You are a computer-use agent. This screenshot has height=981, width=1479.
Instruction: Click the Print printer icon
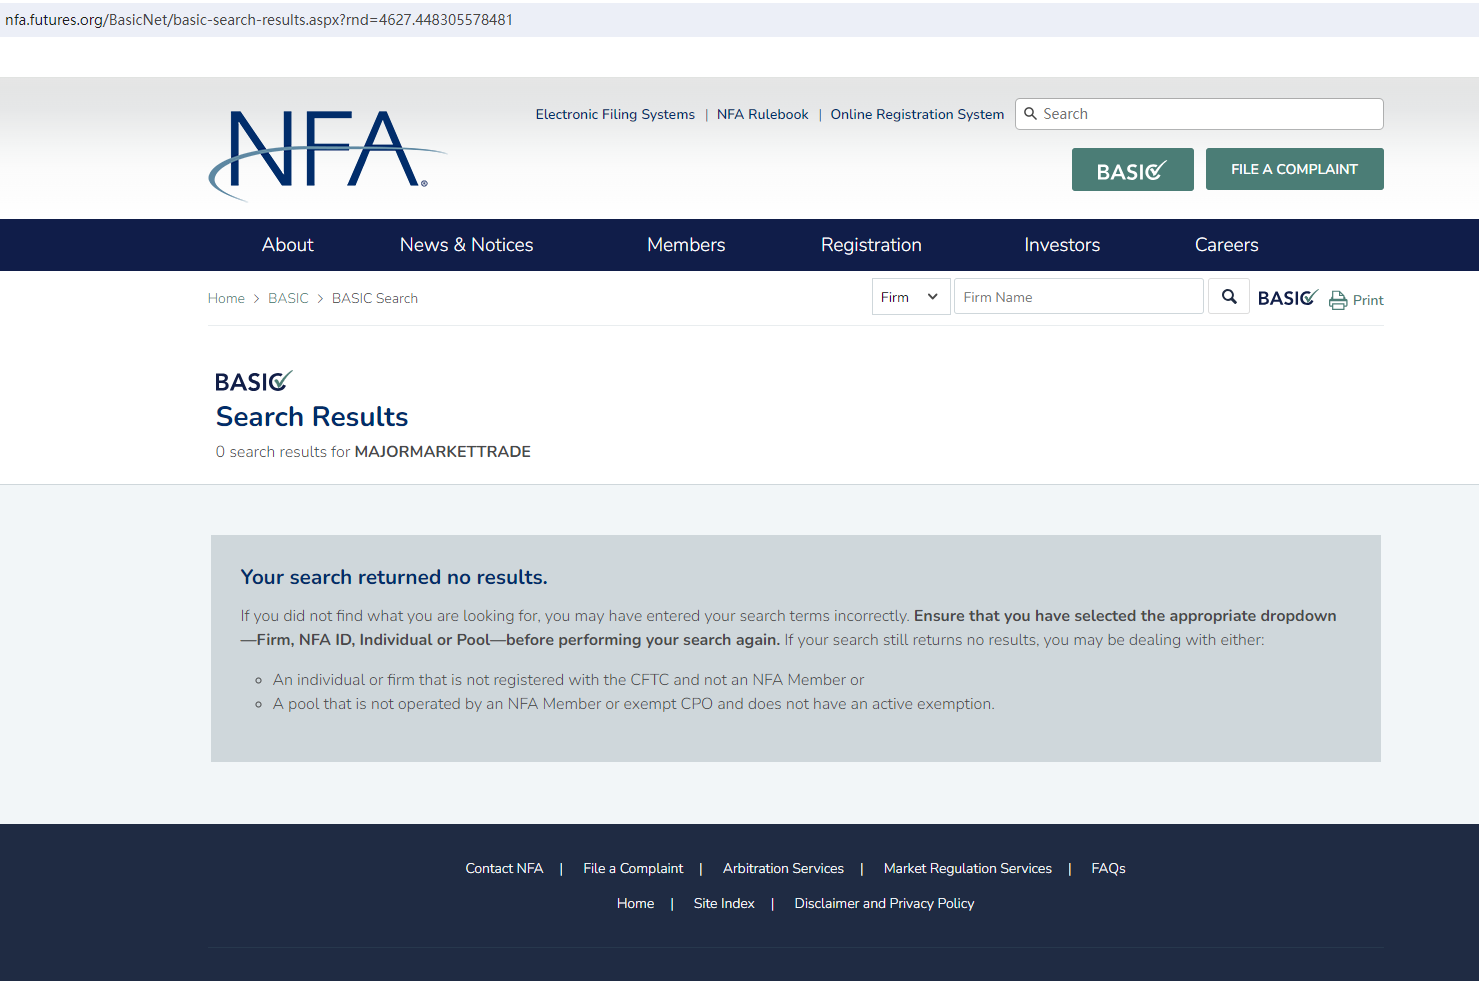(1338, 300)
